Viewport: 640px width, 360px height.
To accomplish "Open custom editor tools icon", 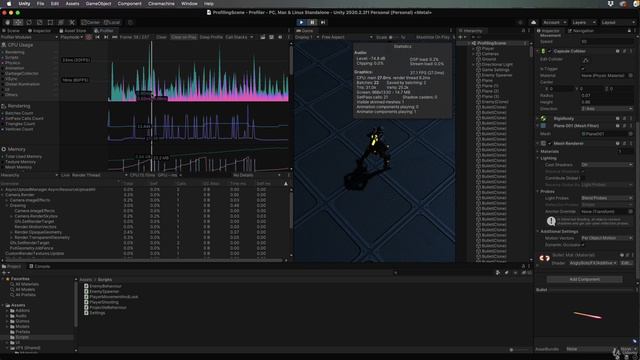I will click(72, 22).
